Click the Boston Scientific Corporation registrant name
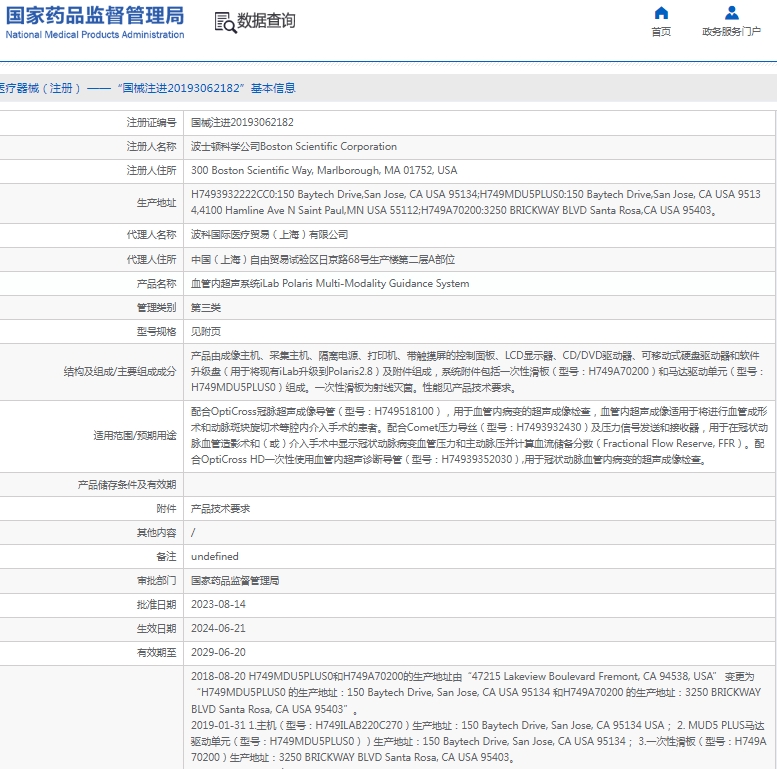The image size is (777, 769). [x=294, y=147]
